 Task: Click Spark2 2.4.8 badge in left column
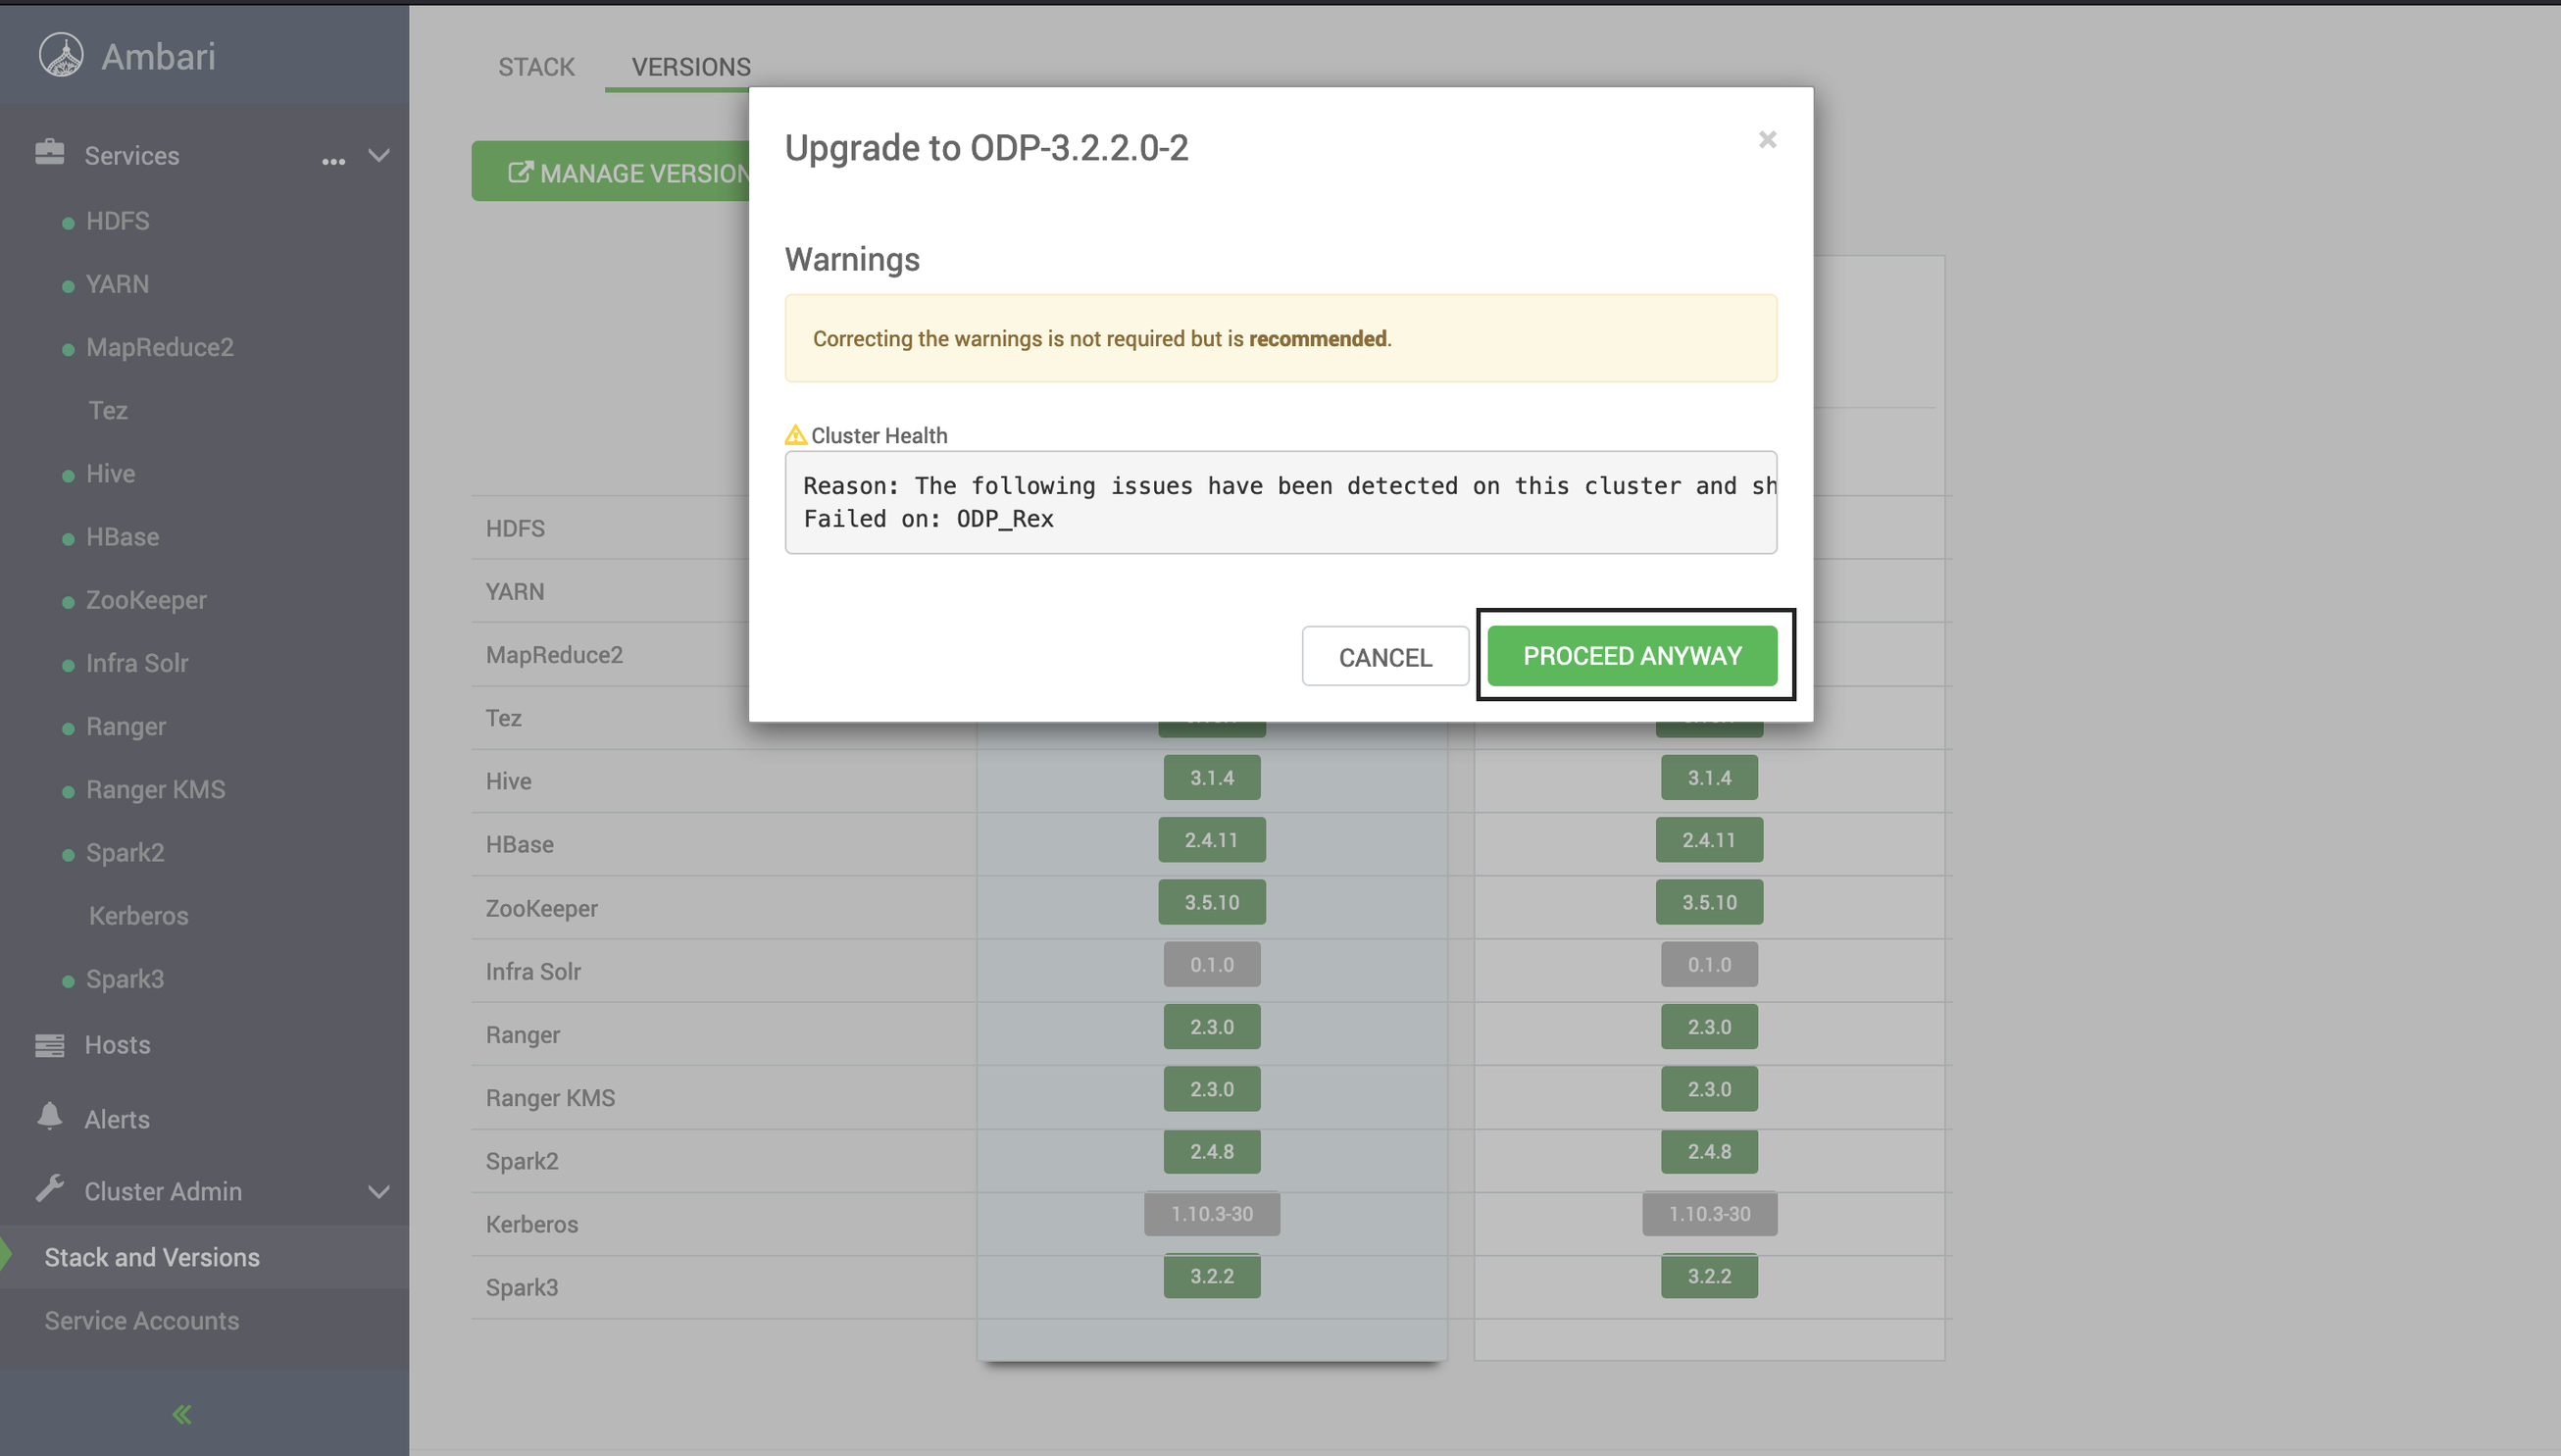coord(1211,1151)
